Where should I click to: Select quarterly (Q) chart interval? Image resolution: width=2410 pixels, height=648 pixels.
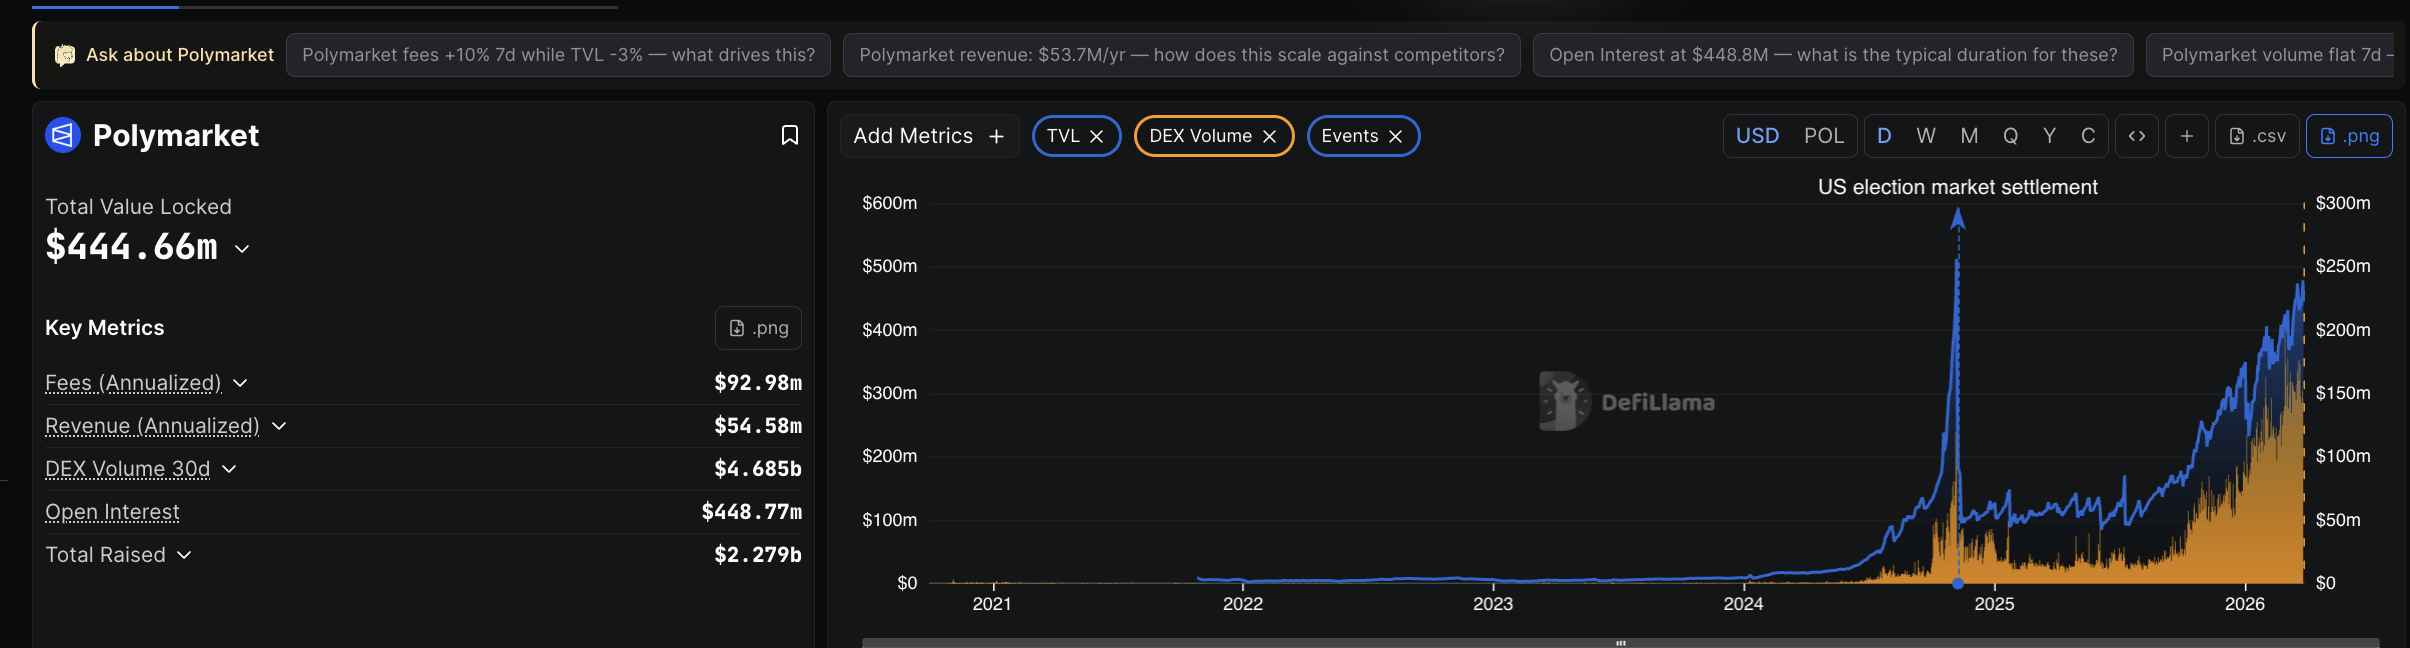pos(2010,136)
